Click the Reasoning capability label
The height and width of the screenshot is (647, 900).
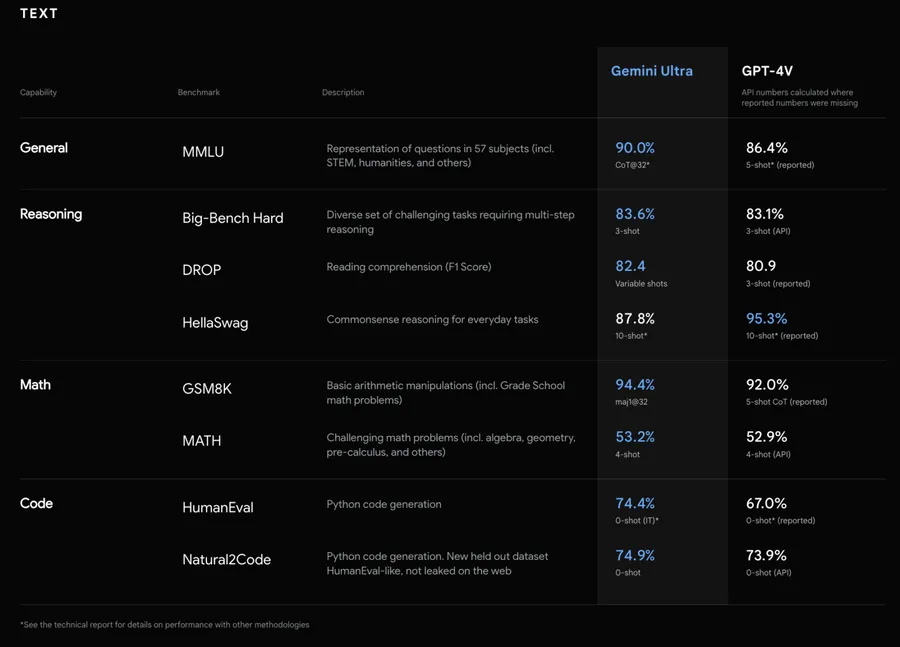click(51, 213)
